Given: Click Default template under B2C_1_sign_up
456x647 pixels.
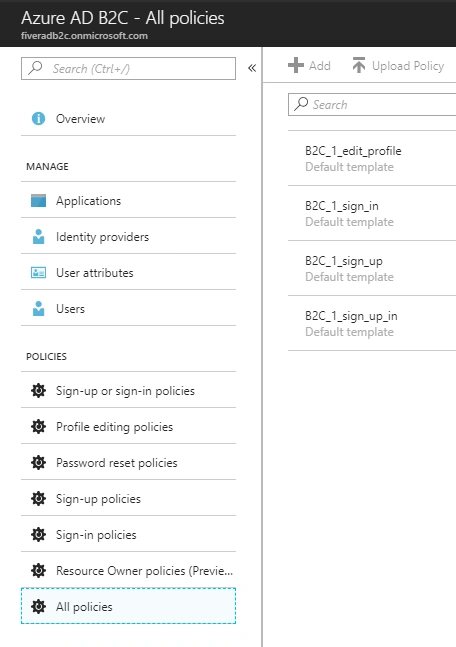Looking at the screenshot, I should click(x=349, y=277).
